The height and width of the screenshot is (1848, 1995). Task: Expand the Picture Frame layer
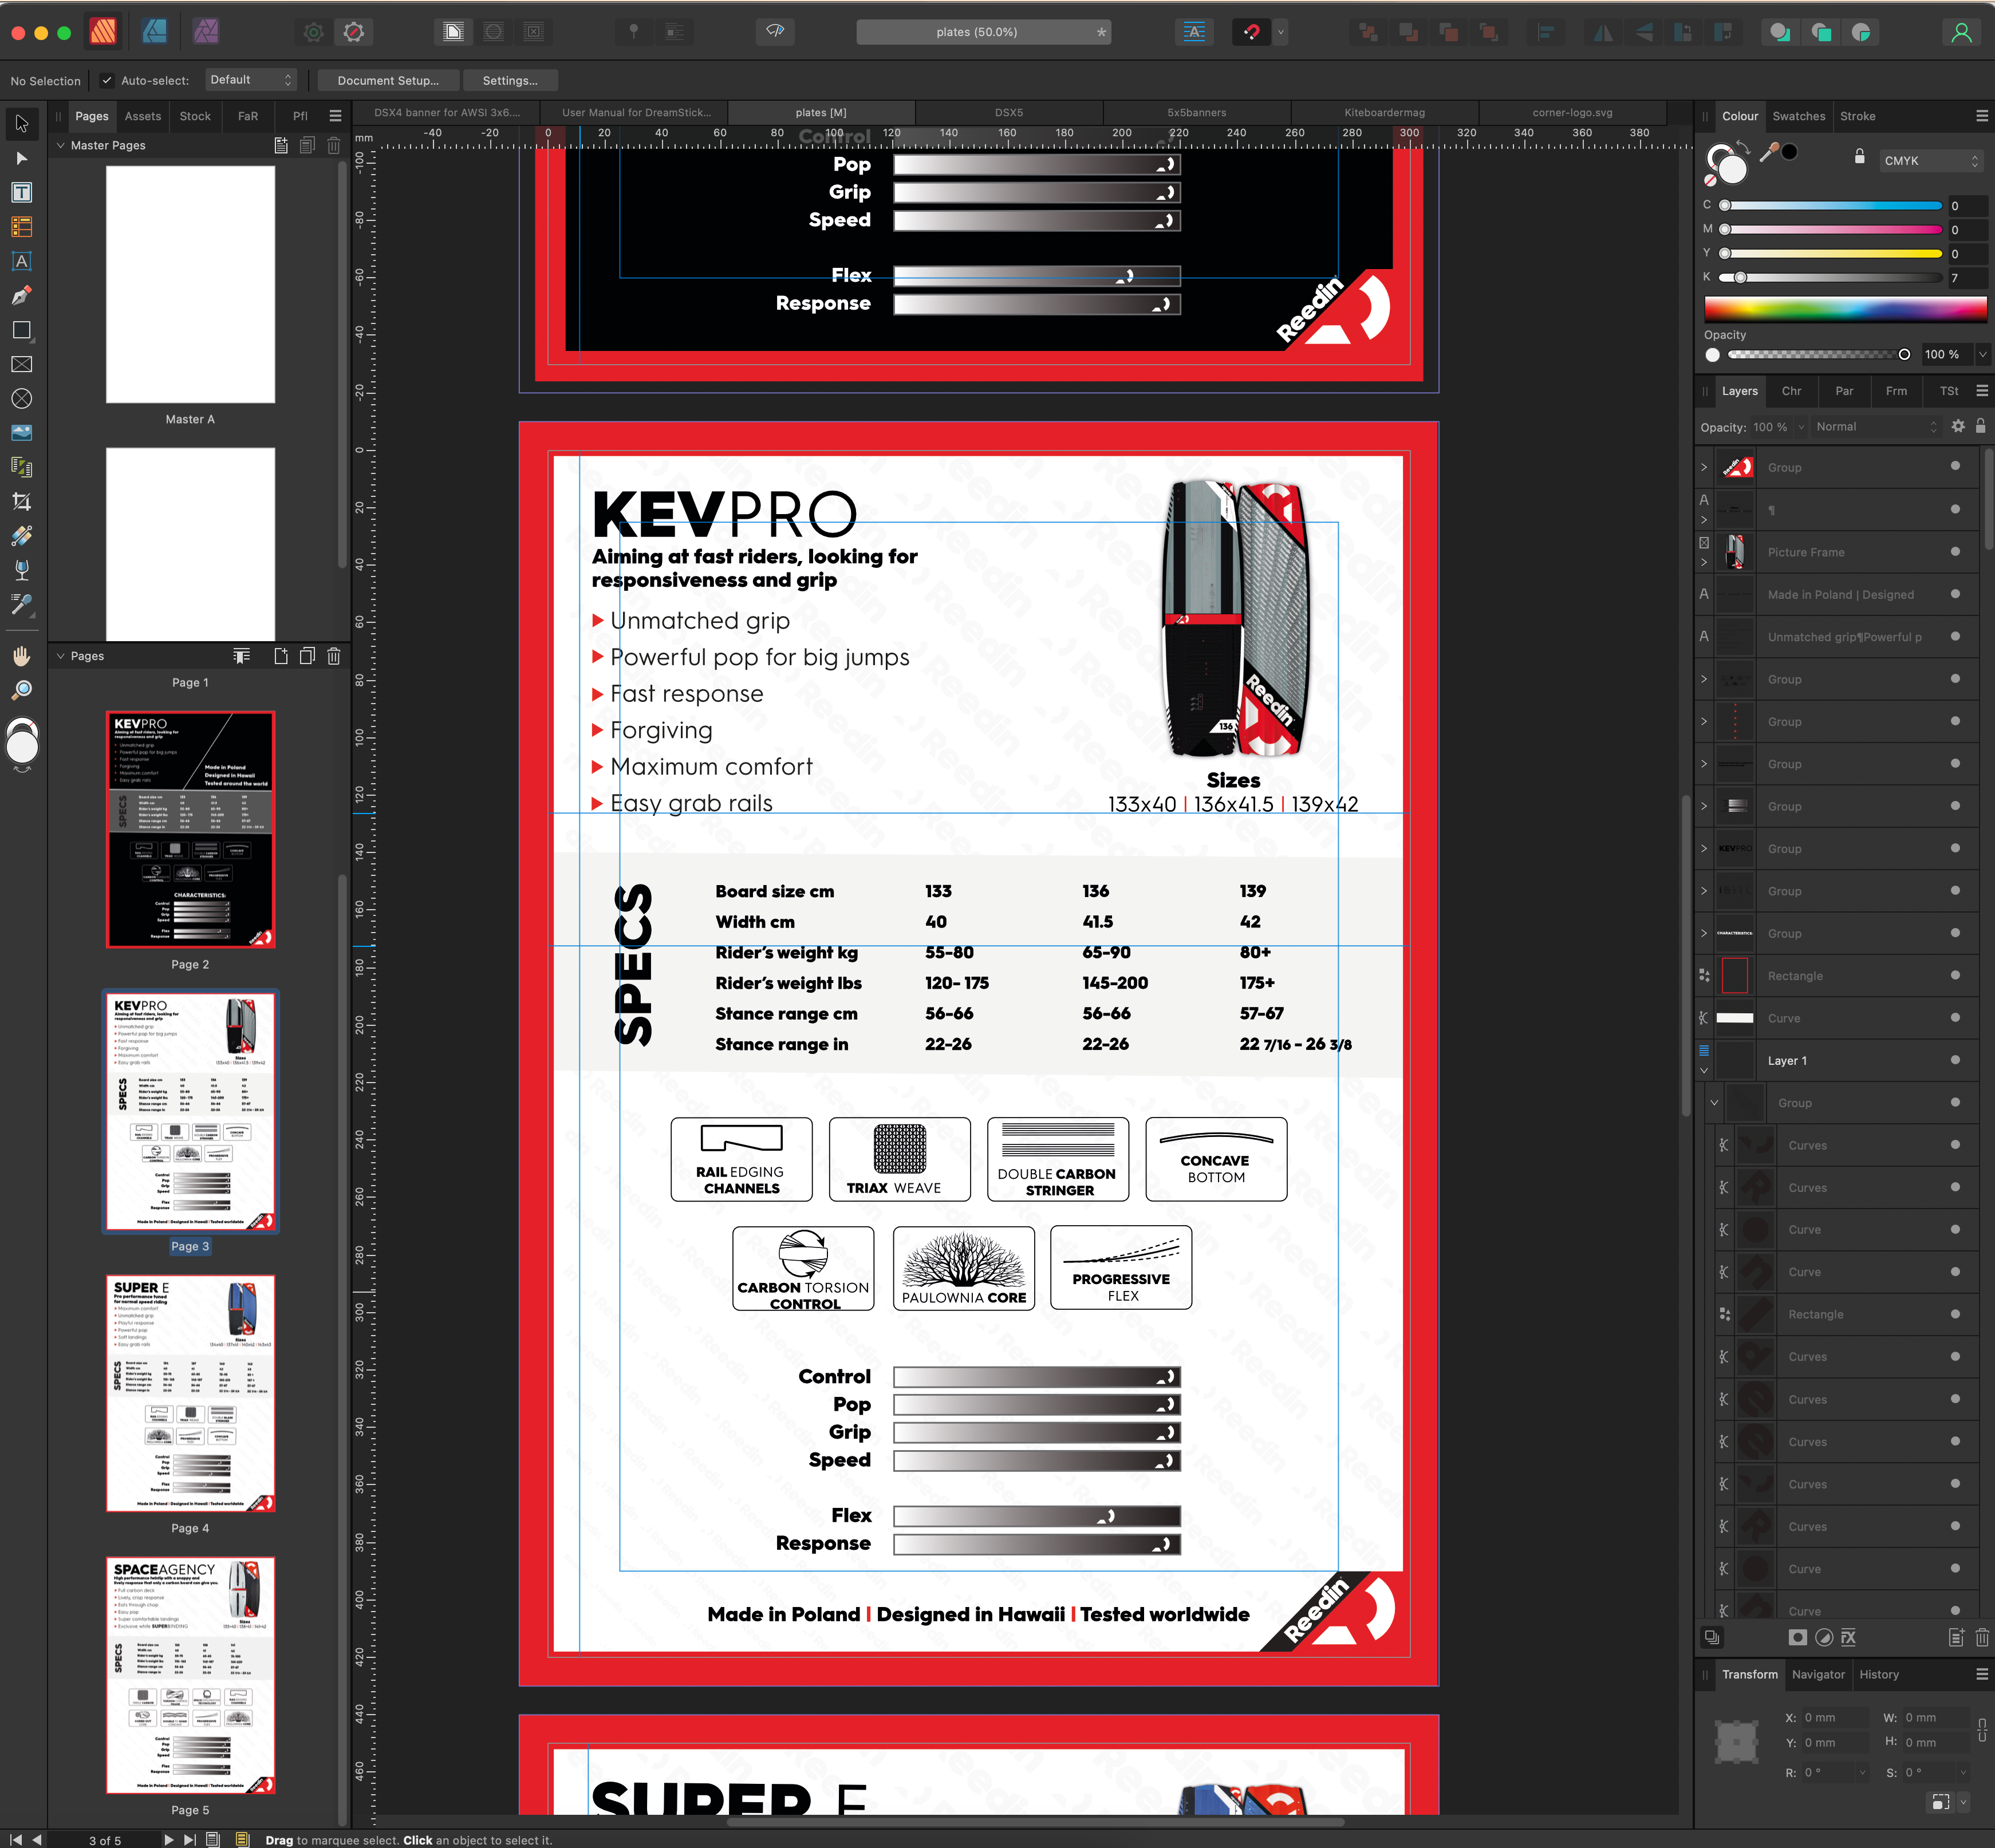coord(1704,563)
